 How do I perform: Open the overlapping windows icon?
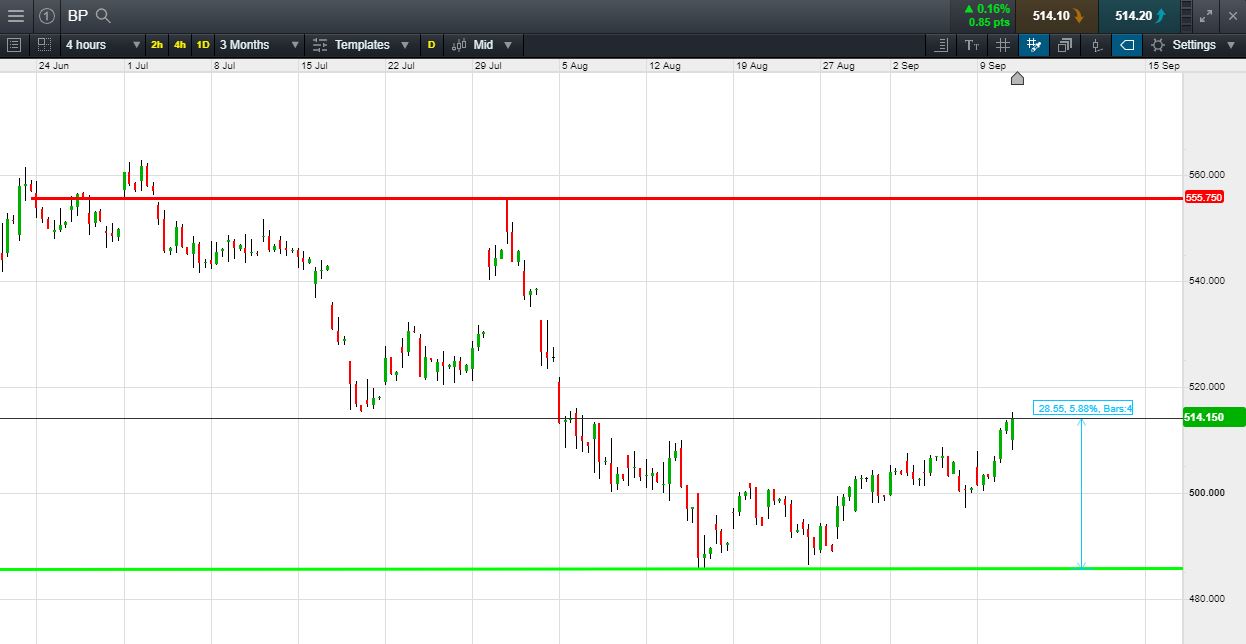pyautogui.click(x=1065, y=45)
